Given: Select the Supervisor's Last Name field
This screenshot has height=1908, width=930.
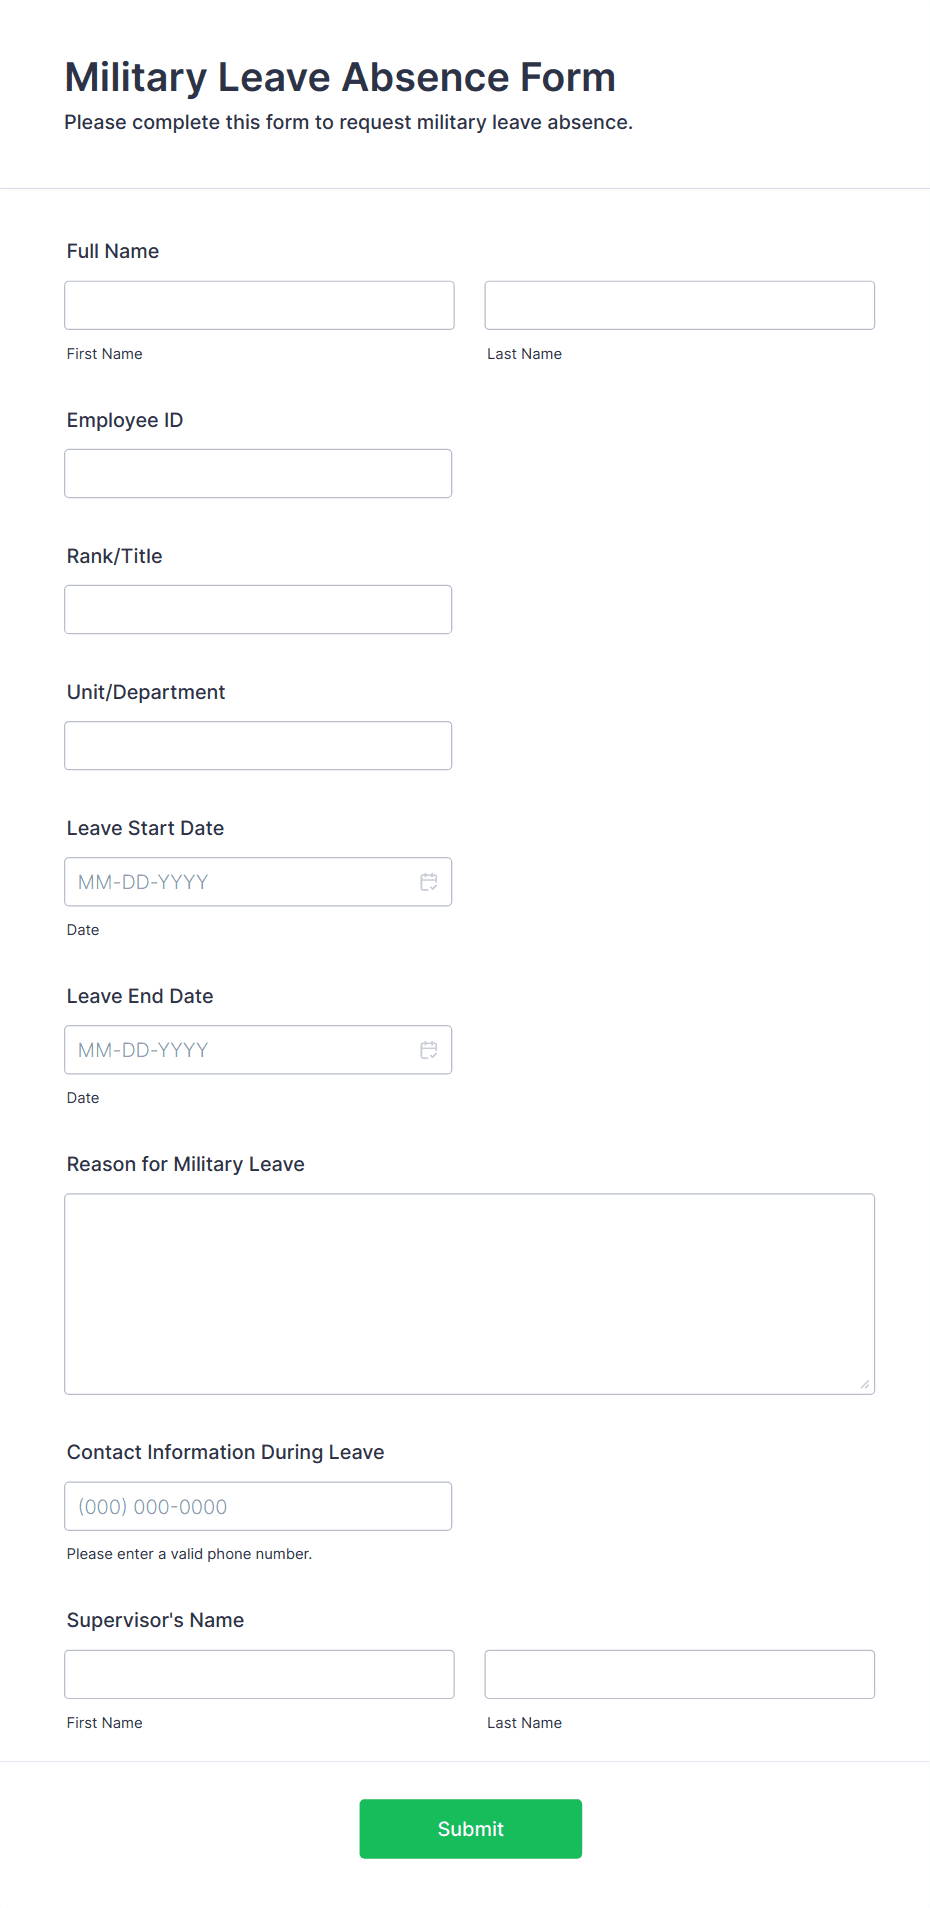Looking at the screenshot, I should pos(679,1674).
